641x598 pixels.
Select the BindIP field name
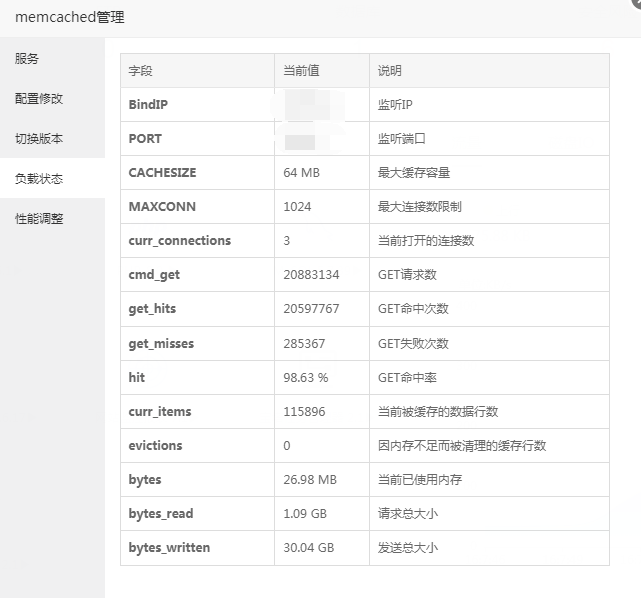(x=148, y=105)
